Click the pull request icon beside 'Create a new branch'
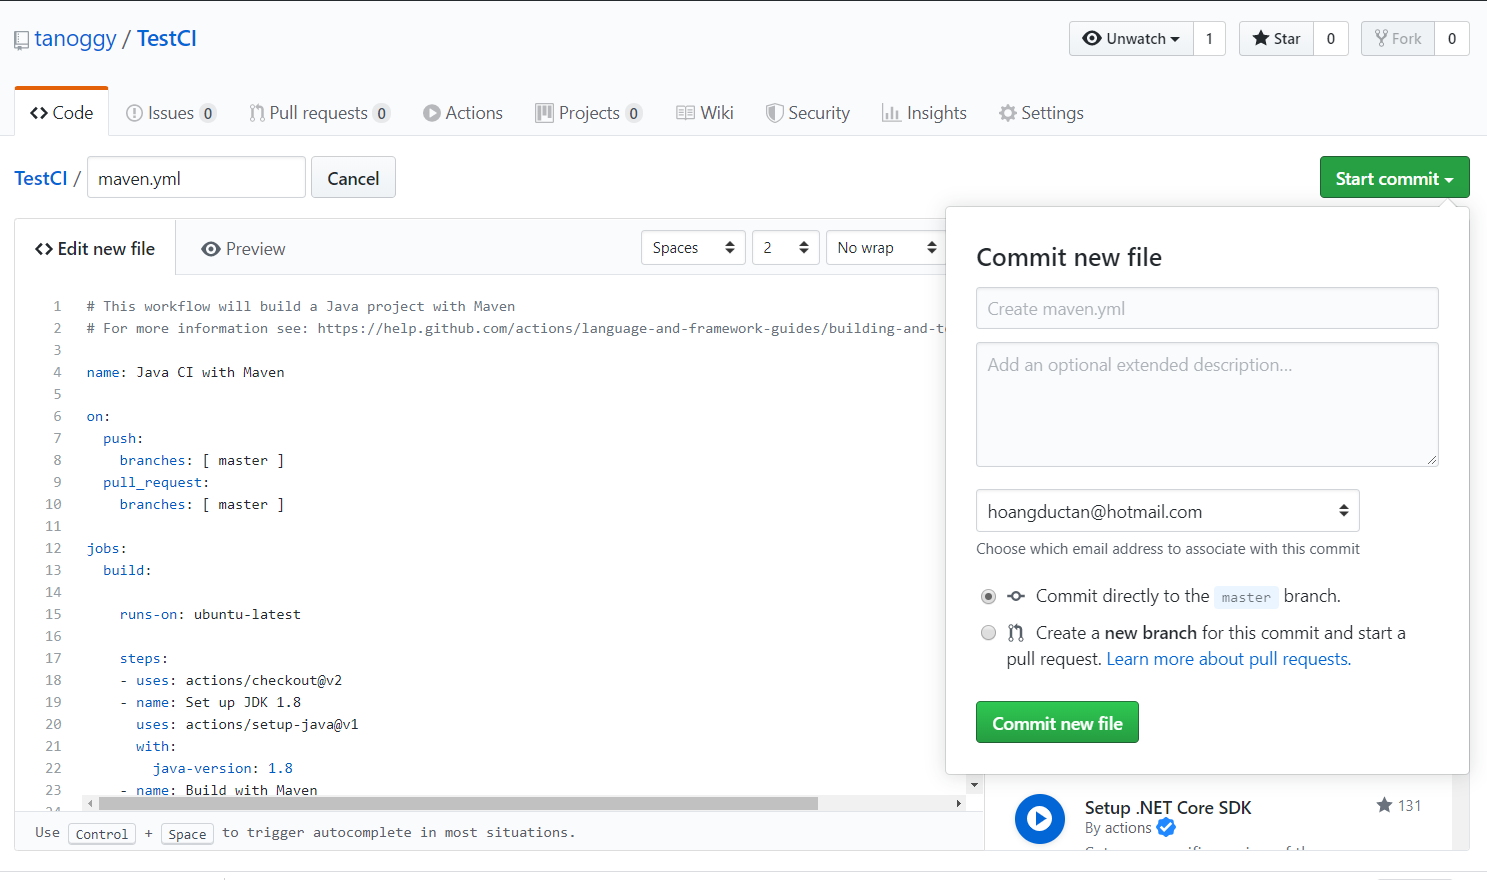This screenshot has width=1487, height=880. 1016,633
